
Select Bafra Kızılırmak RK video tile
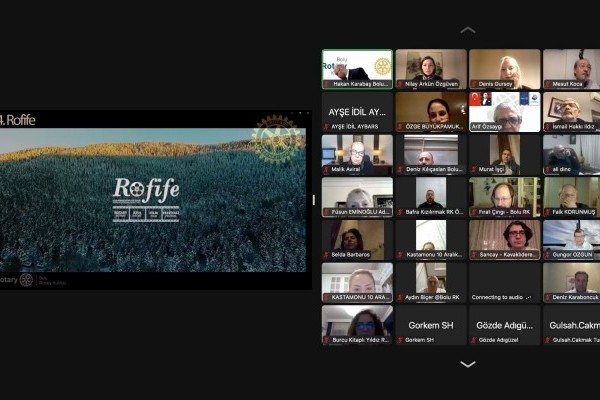pyautogui.click(x=431, y=197)
